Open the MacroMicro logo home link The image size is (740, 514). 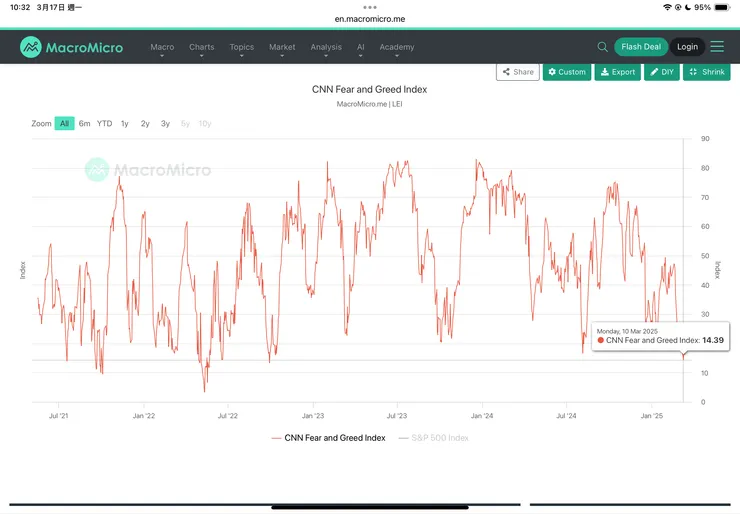point(71,47)
